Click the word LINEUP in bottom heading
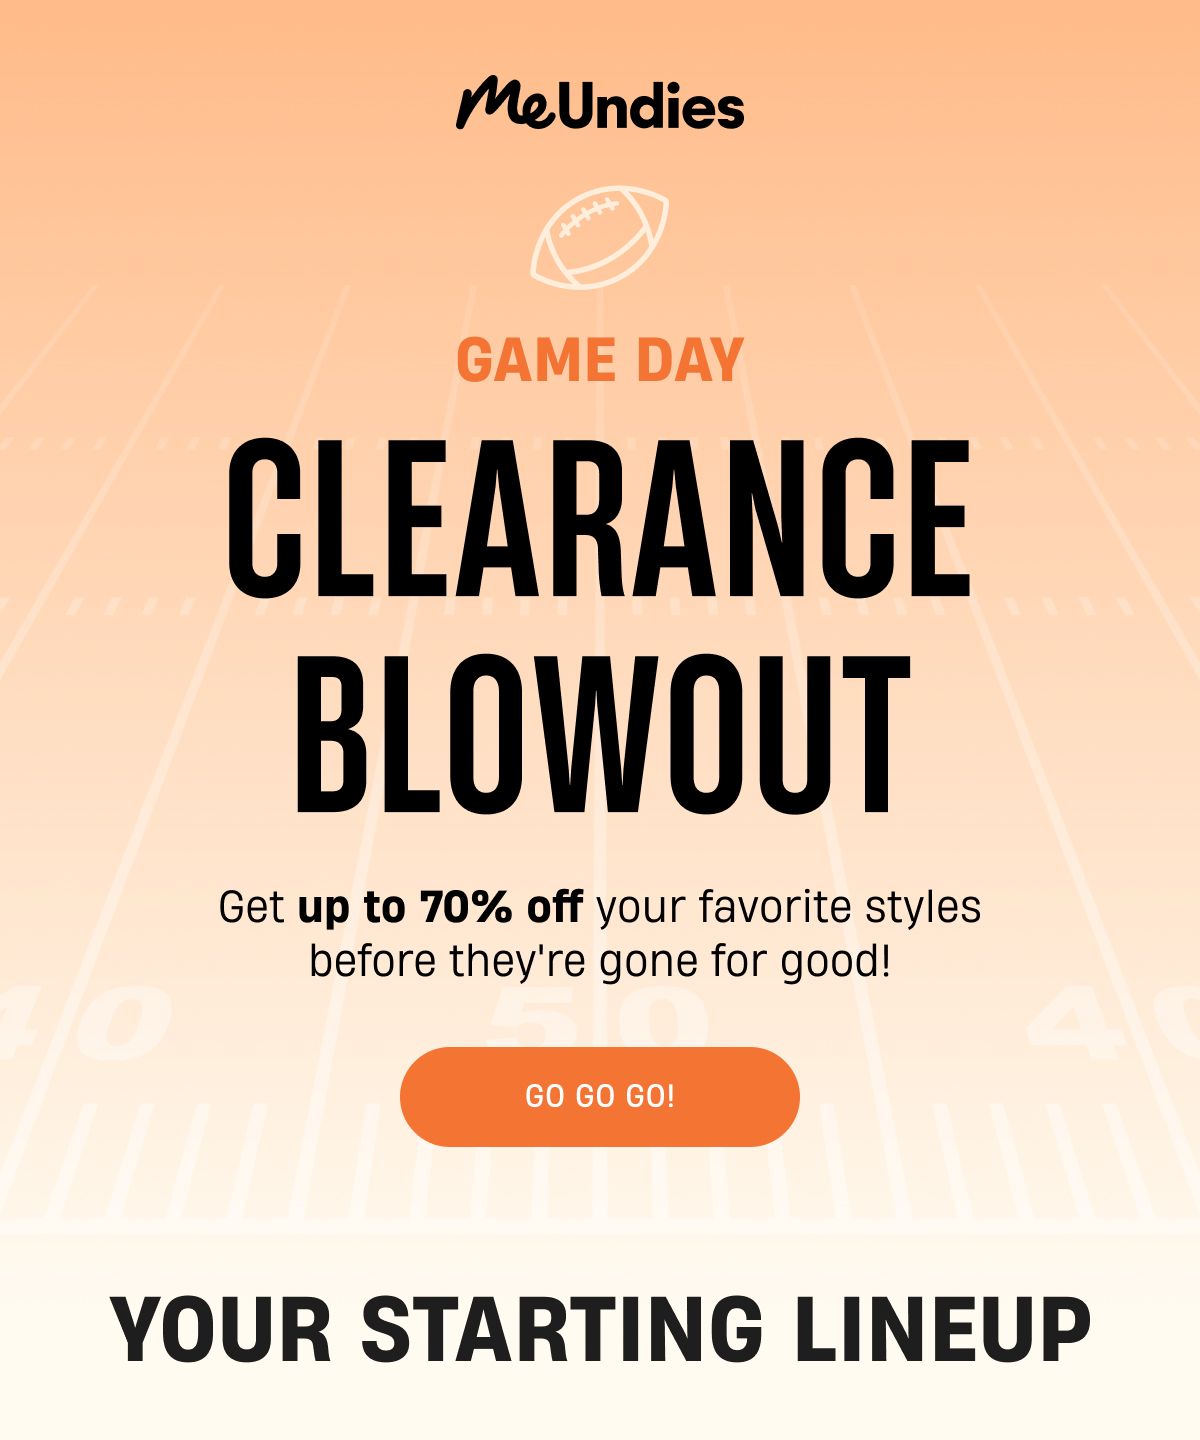Image resolution: width=1200 pixels, height=1440 pixels. [943, 1330]
